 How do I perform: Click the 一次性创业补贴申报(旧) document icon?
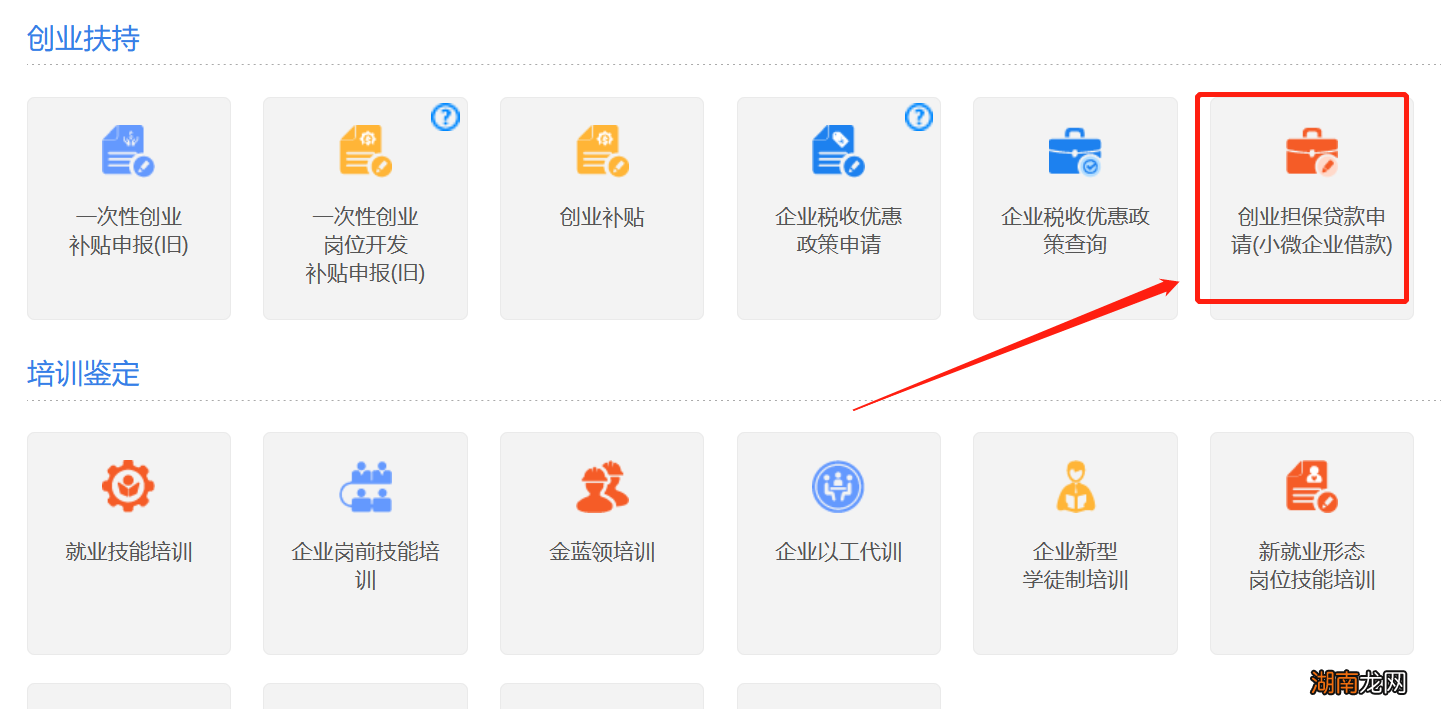click(128, 150)
